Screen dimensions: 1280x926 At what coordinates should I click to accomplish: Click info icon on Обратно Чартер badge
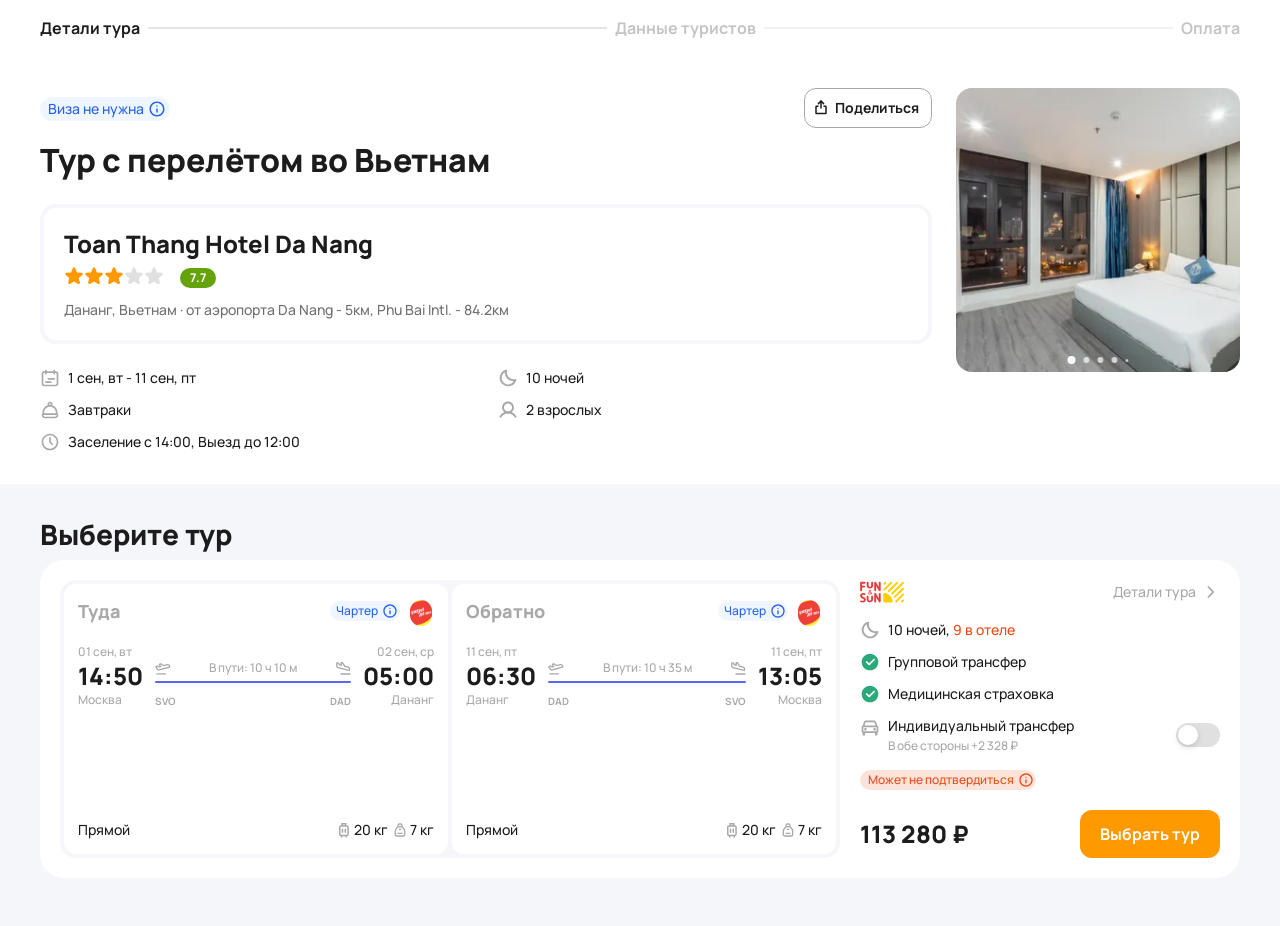[x=778, y=611]
